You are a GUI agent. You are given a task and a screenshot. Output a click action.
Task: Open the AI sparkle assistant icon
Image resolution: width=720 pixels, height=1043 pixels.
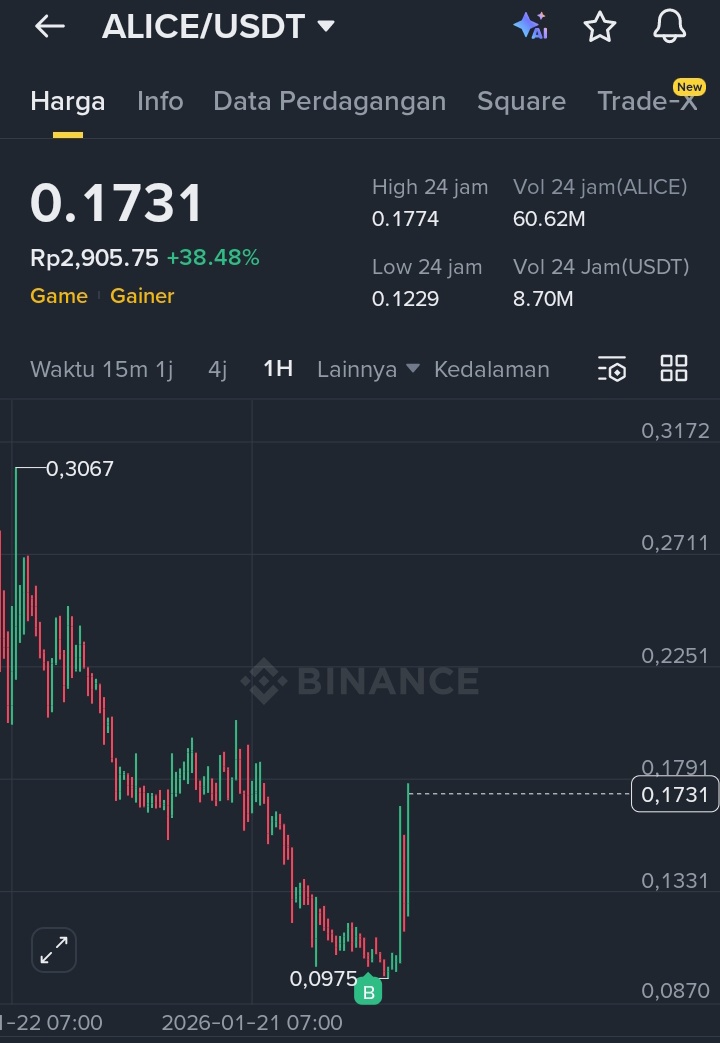[530, 27]
